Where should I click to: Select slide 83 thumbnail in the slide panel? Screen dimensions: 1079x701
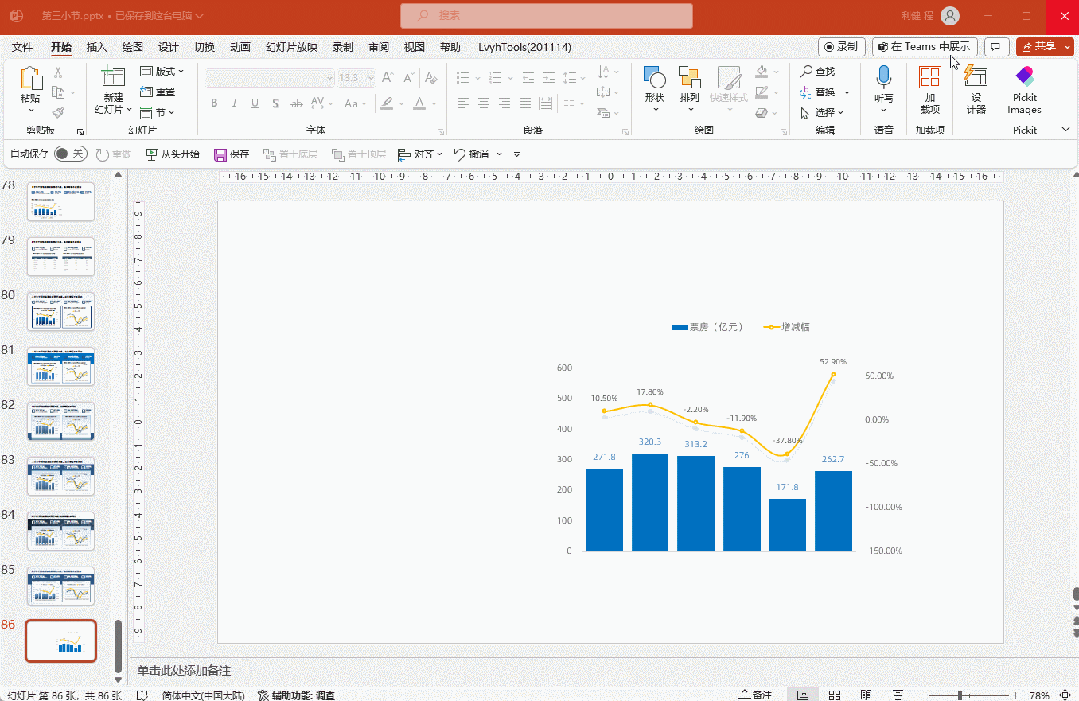click(x=61, y=476)
